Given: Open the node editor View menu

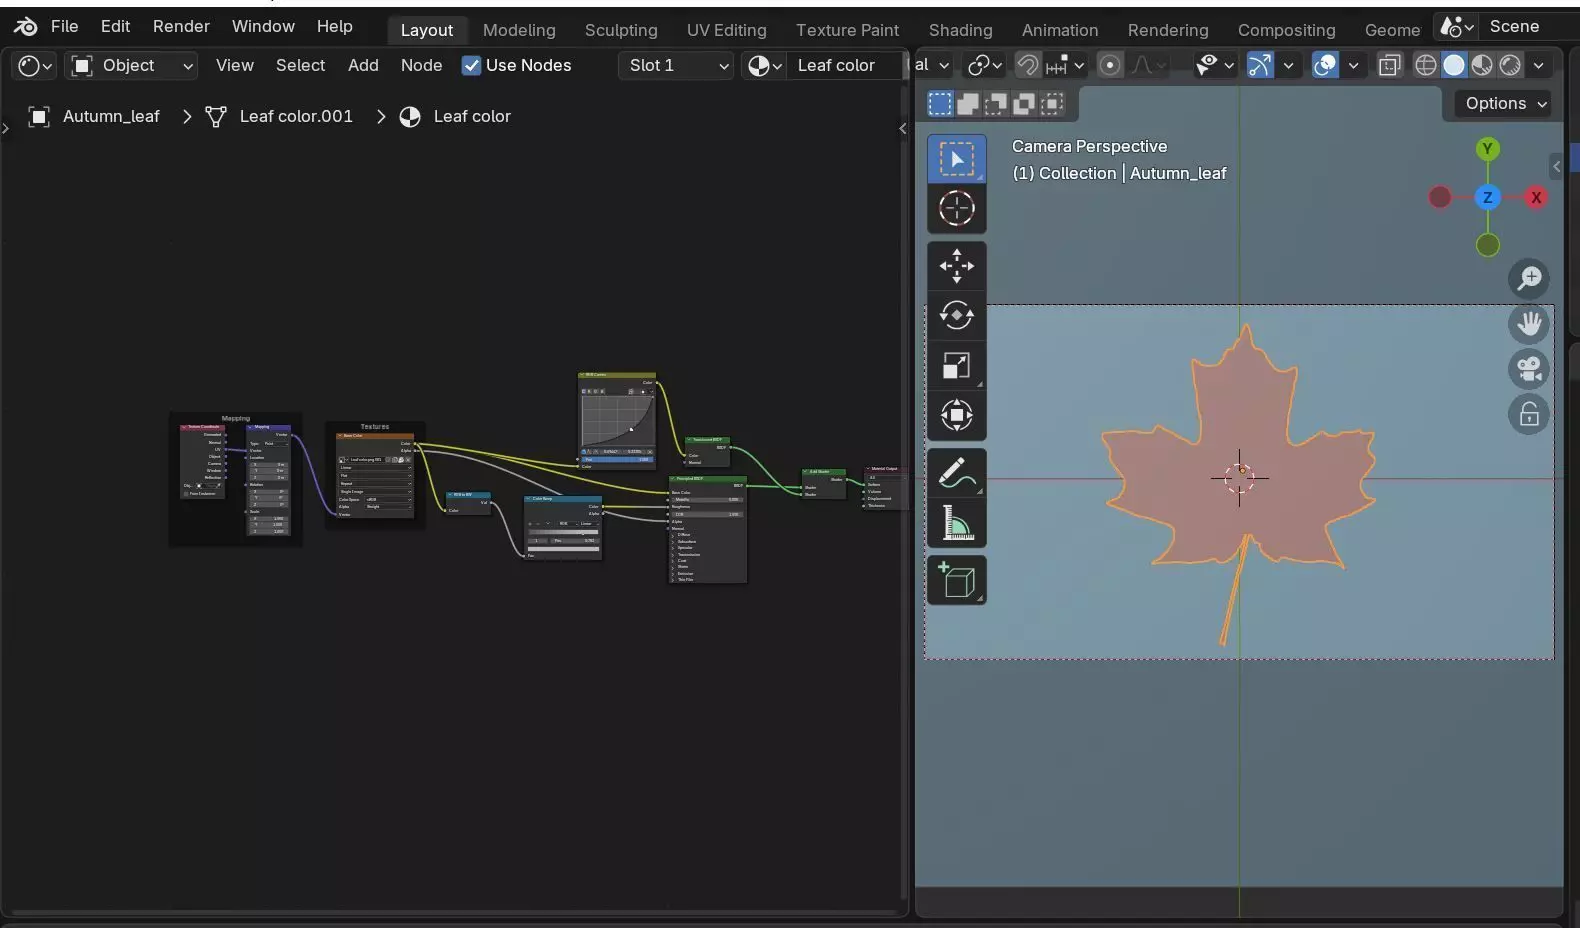Looking at the screenshot, I should [234, 66].
